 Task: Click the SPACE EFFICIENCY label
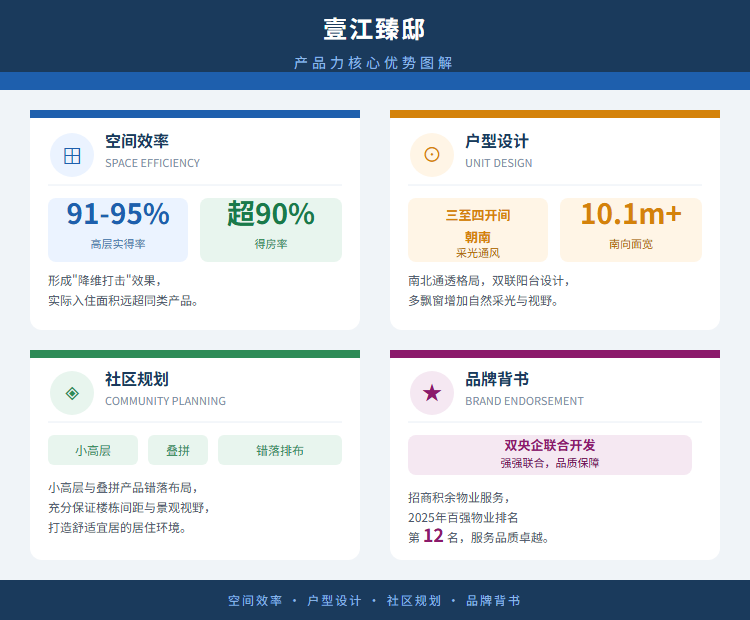(153, 163)
